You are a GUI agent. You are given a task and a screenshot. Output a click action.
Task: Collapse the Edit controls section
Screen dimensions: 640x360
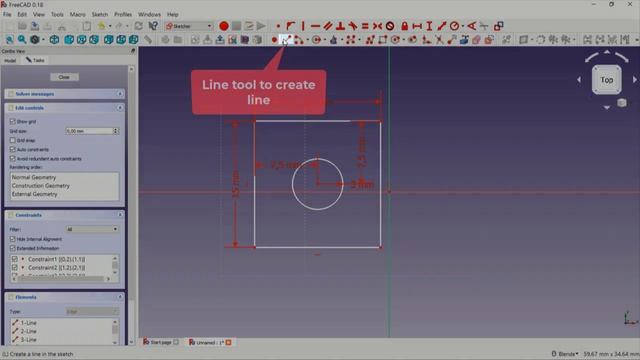tap(120, 108)
